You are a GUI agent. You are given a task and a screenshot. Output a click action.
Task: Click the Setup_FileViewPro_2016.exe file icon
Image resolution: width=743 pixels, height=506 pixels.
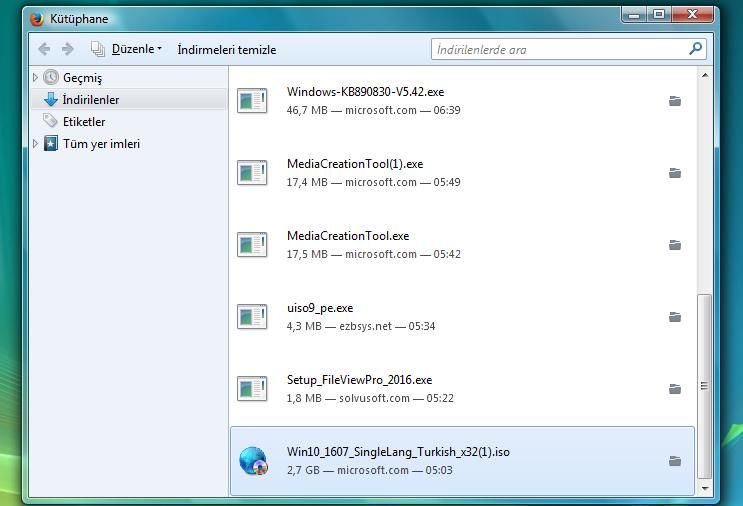252,389
